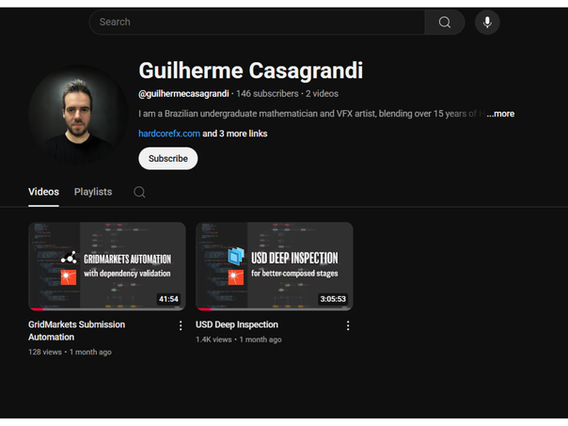This screenshot has height=426, width=568.
Task: Activate voice search microphone
Action: (x=487, y=22)
